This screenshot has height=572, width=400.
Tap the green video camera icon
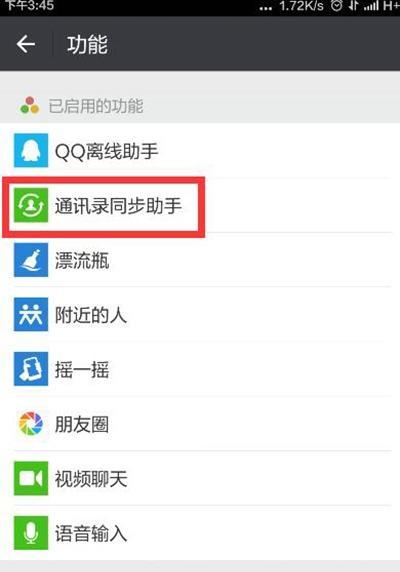click(x=31, y=478)
